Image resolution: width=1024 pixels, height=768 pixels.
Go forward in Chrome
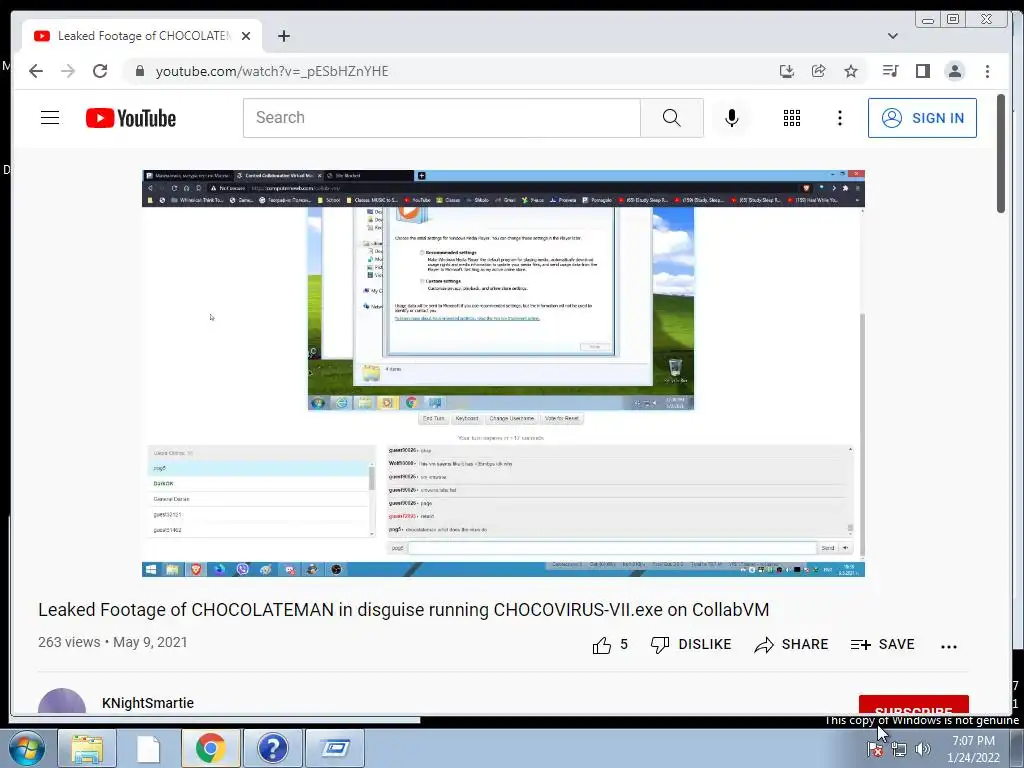coord(68,71)
